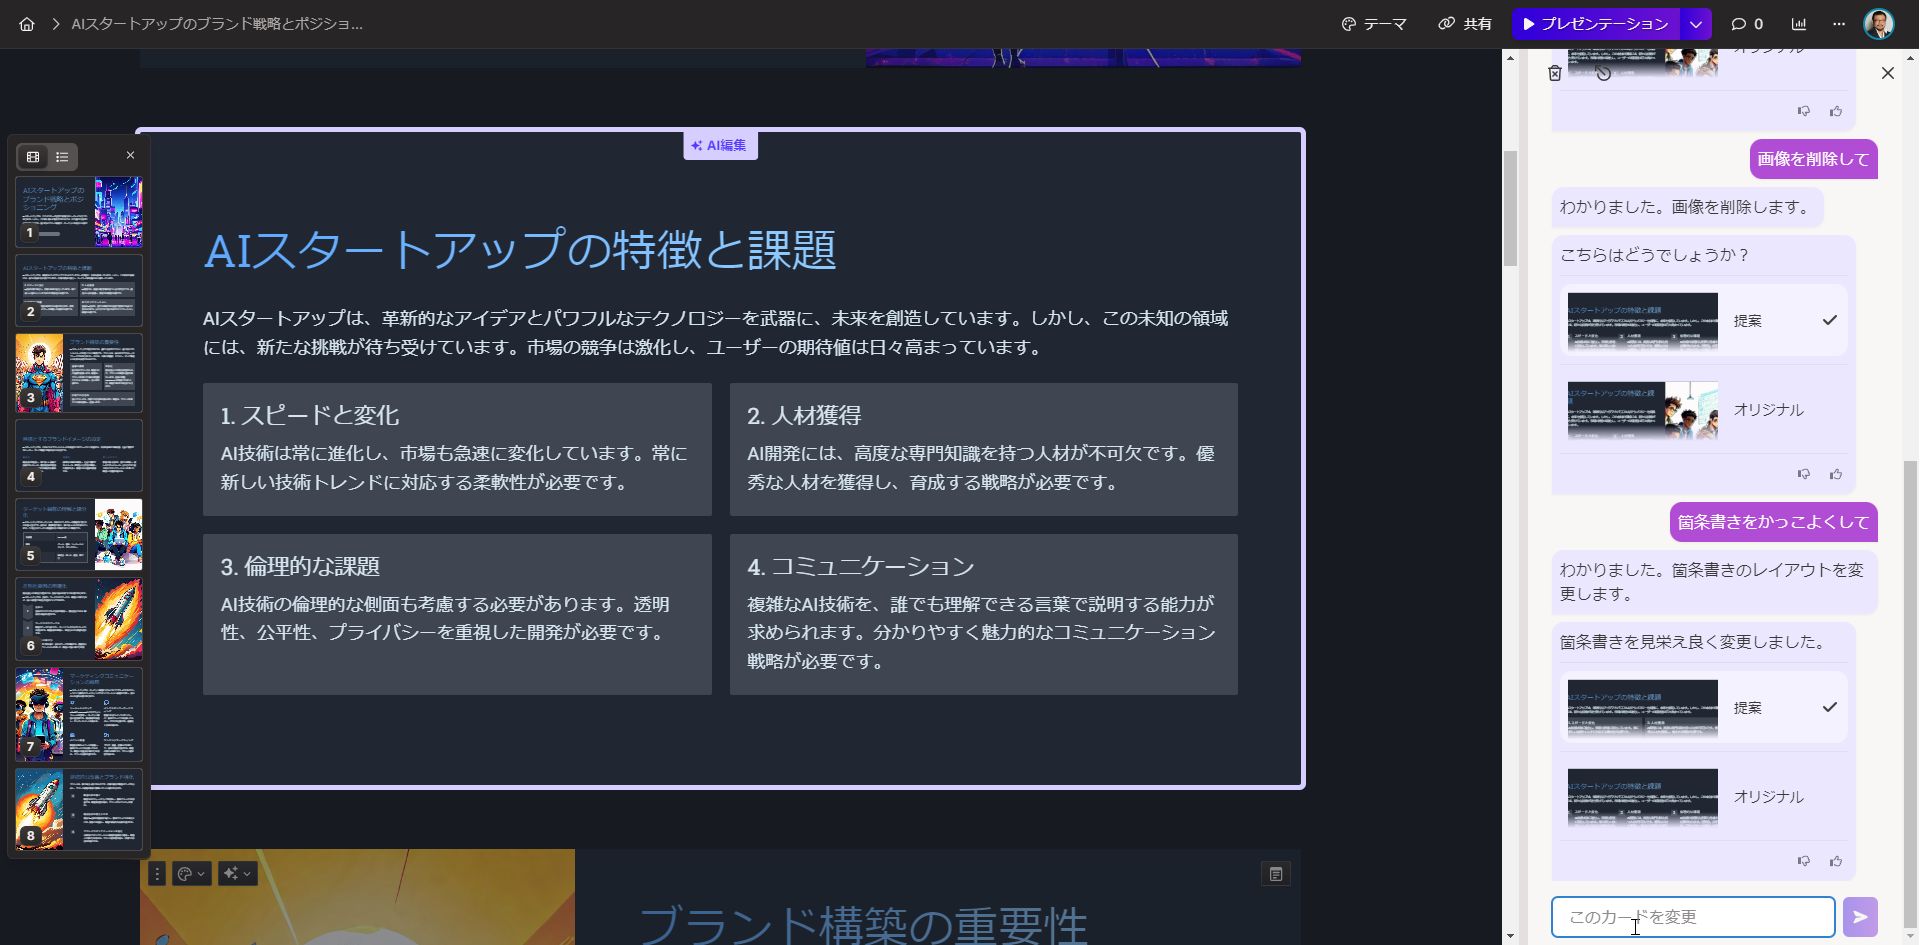Navigate home using the house icon
The width and height of the screenshot is (1920, 945).
26,23
